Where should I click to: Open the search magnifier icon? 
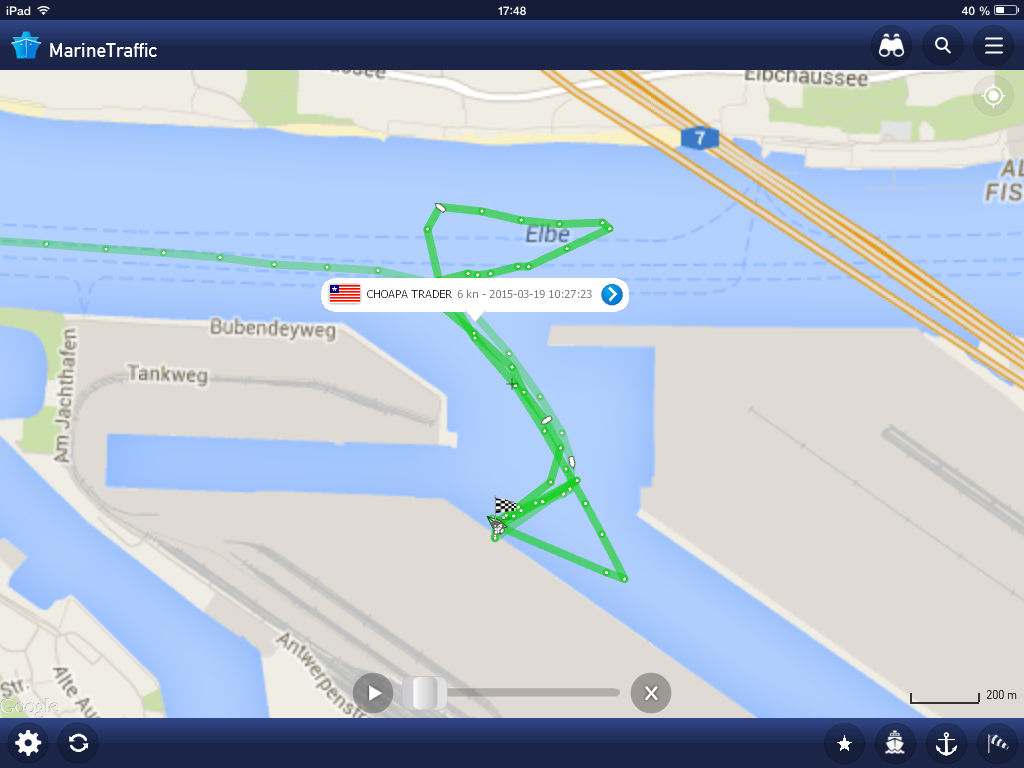click(x=942, y=46)
